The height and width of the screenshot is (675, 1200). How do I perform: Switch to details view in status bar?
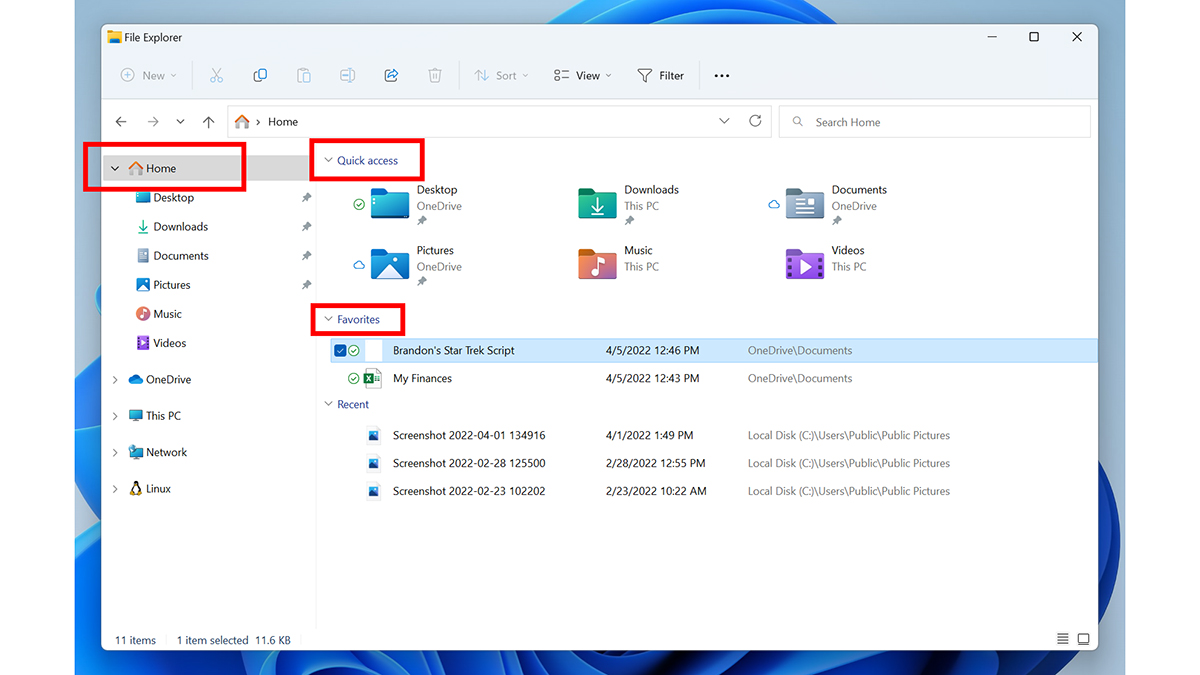1062,640
